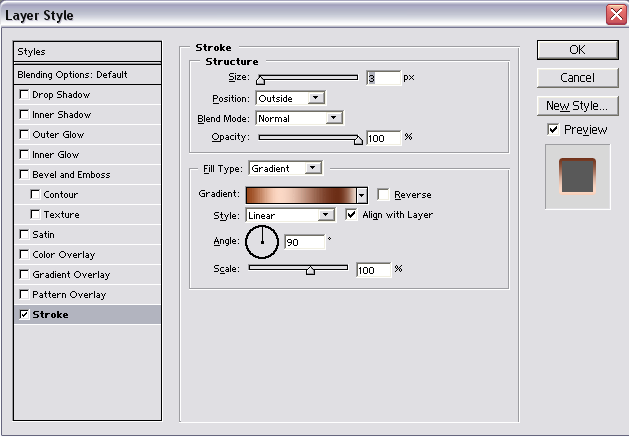This screenshot has height=437, width=629.
Task: Click the Angle value field showing 90
Action: [x=304, y=242]
